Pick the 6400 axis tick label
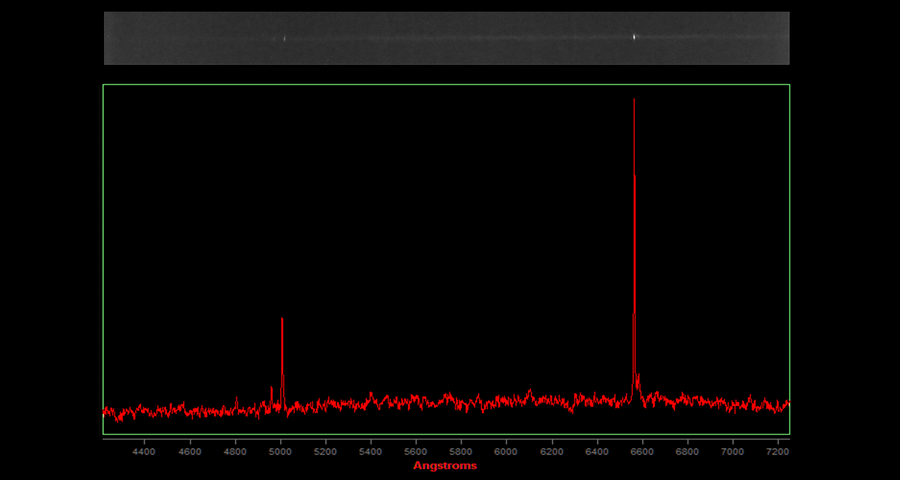Viewport: 900px width, 480px height. pos(597,451)
